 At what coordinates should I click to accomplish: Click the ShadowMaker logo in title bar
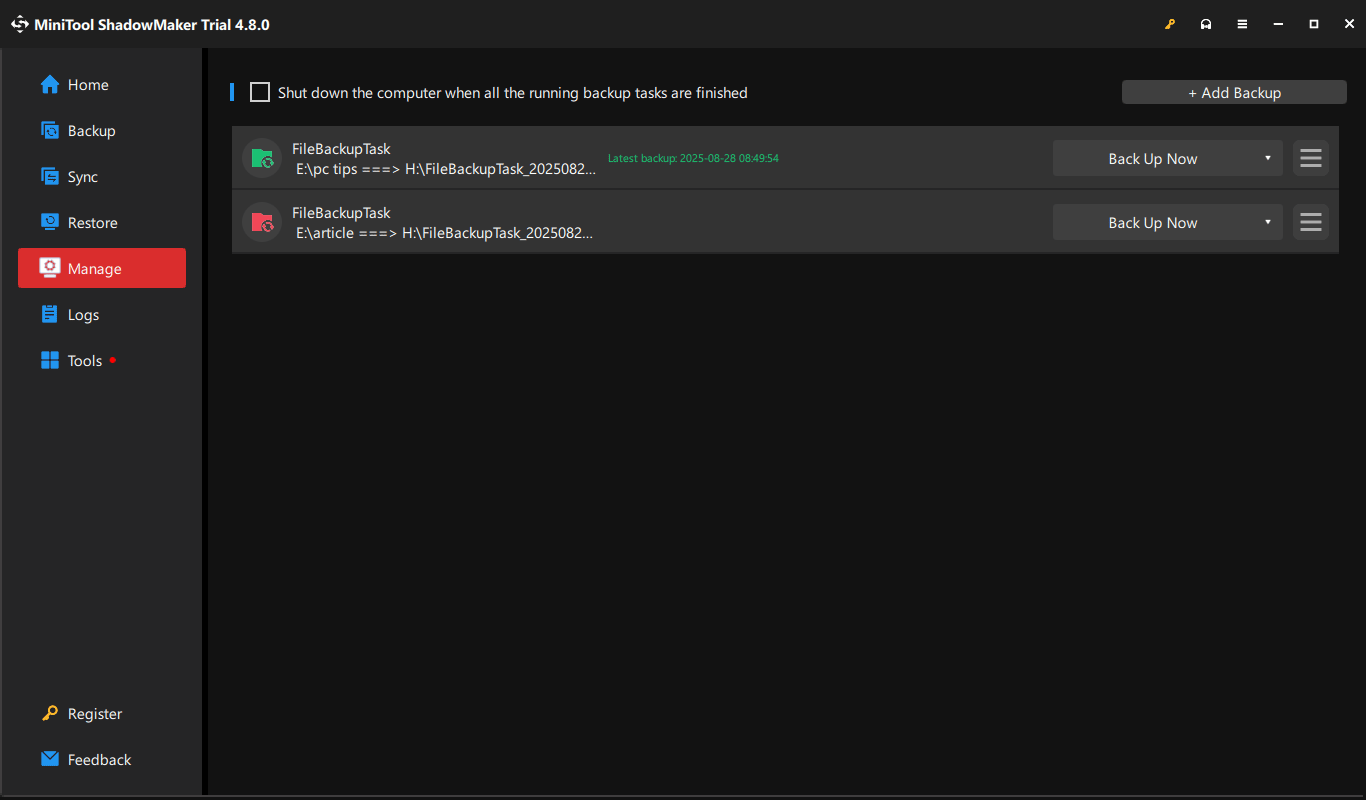[19, 24]
